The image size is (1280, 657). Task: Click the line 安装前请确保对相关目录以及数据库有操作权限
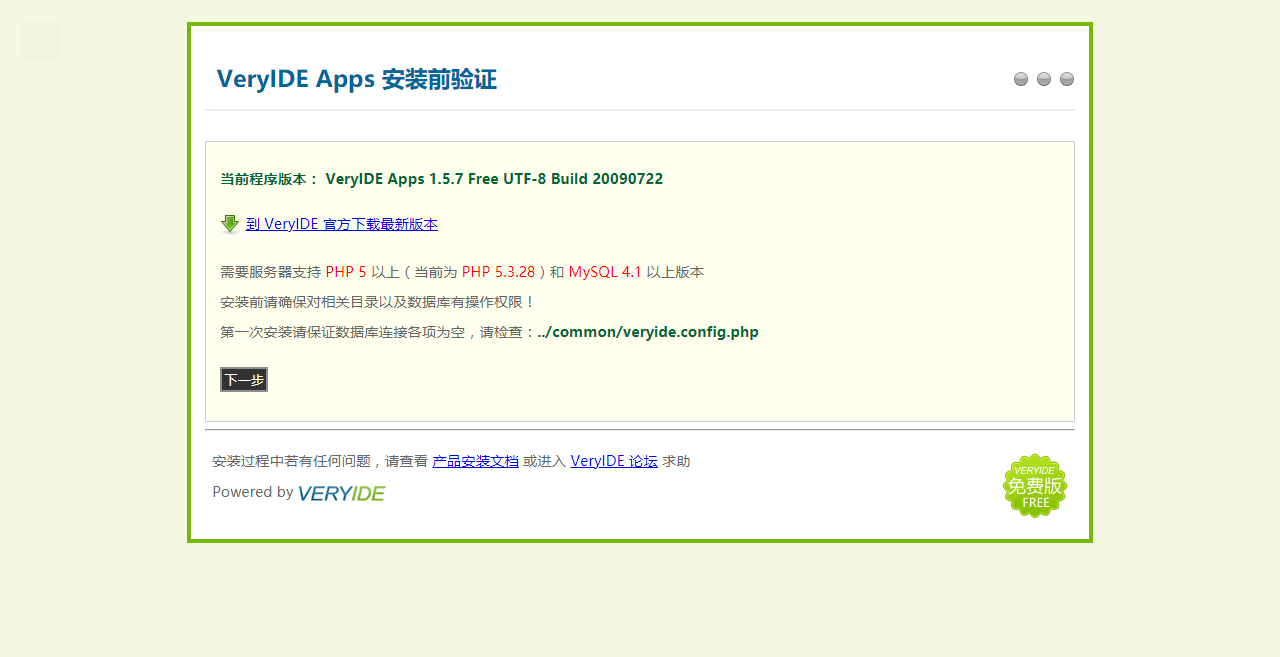(x=378, y=302)
